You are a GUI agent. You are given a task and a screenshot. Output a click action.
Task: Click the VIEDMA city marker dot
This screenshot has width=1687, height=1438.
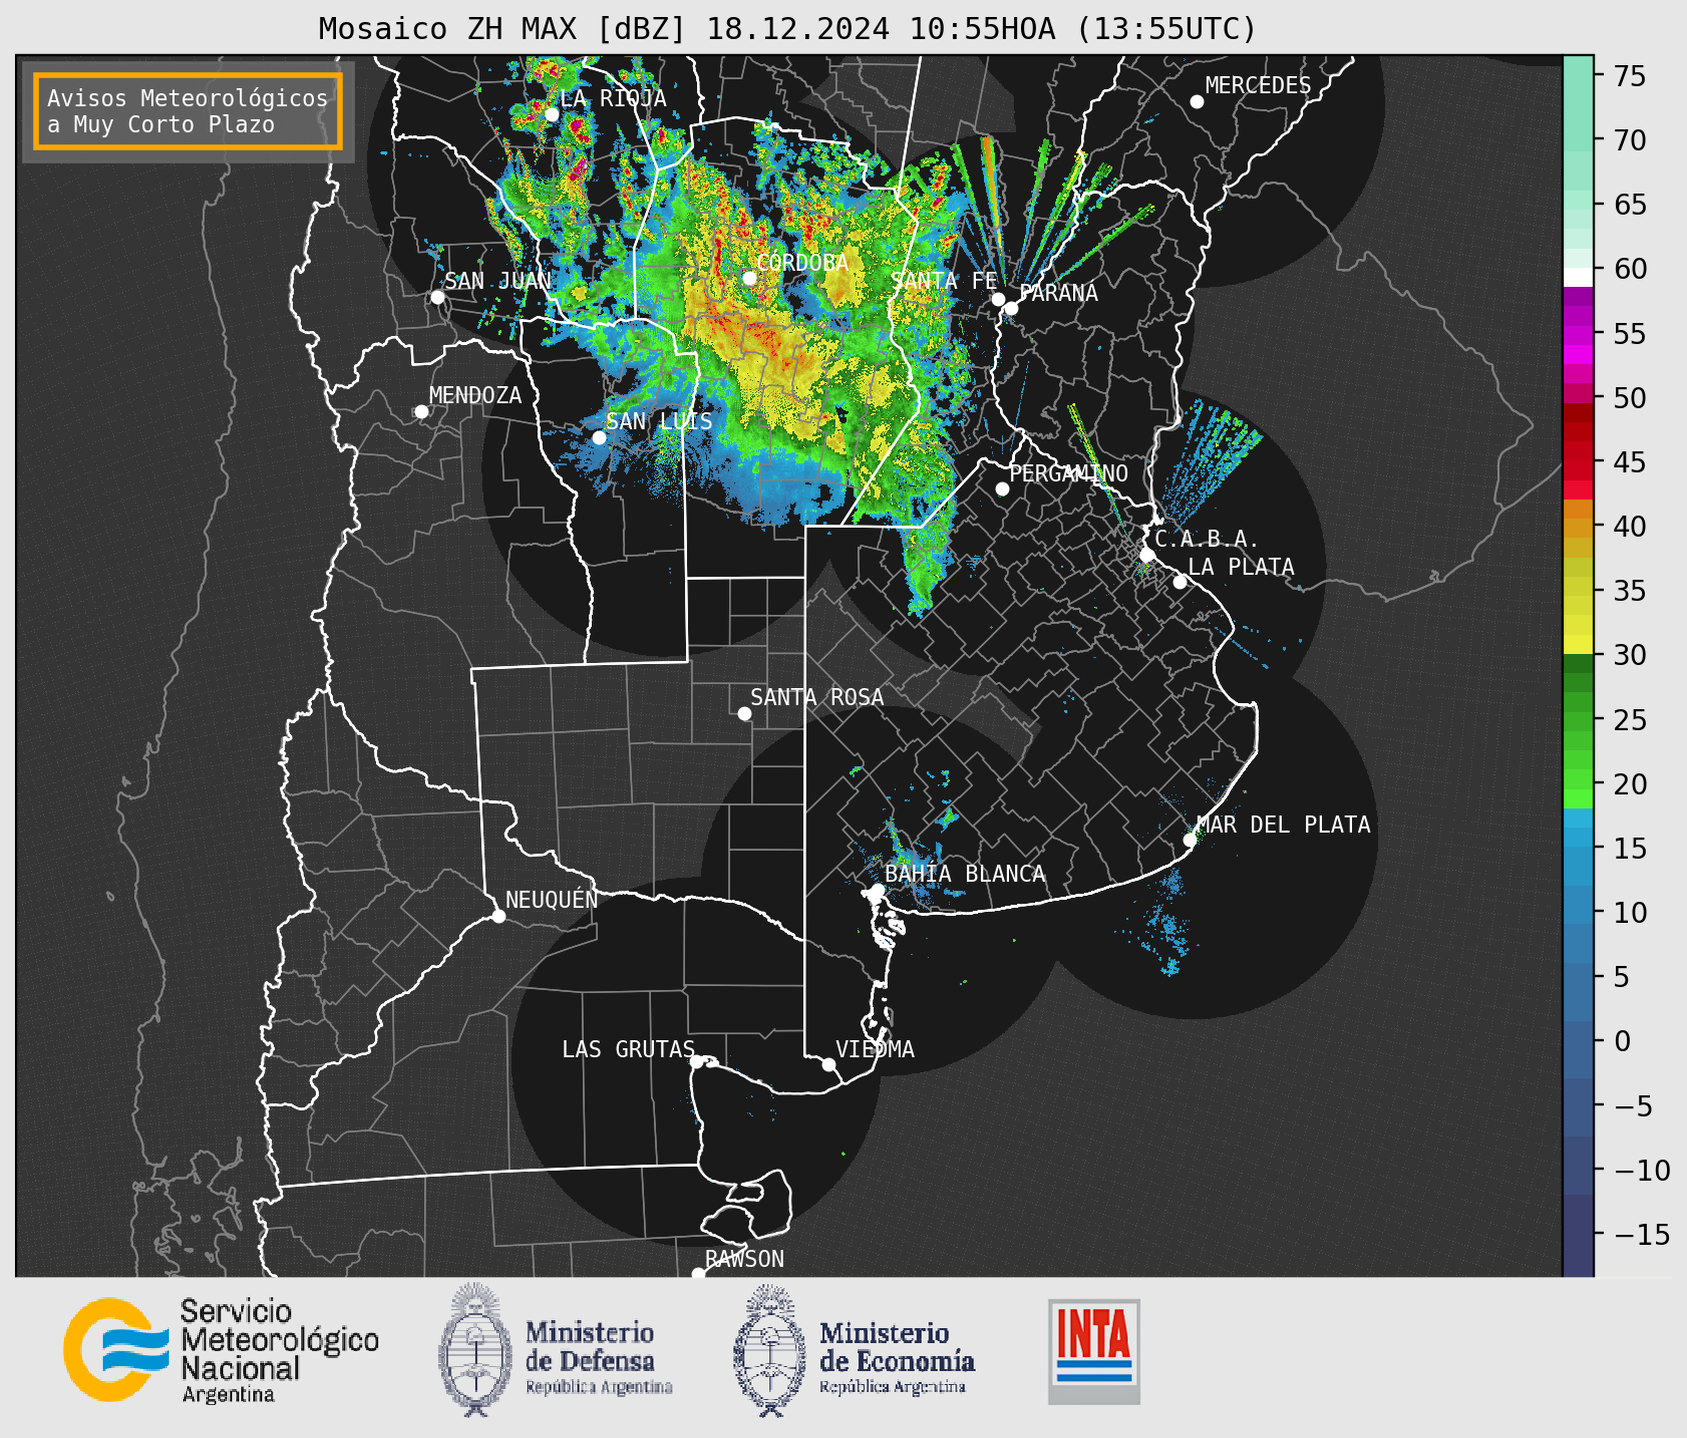point(829,1064)
